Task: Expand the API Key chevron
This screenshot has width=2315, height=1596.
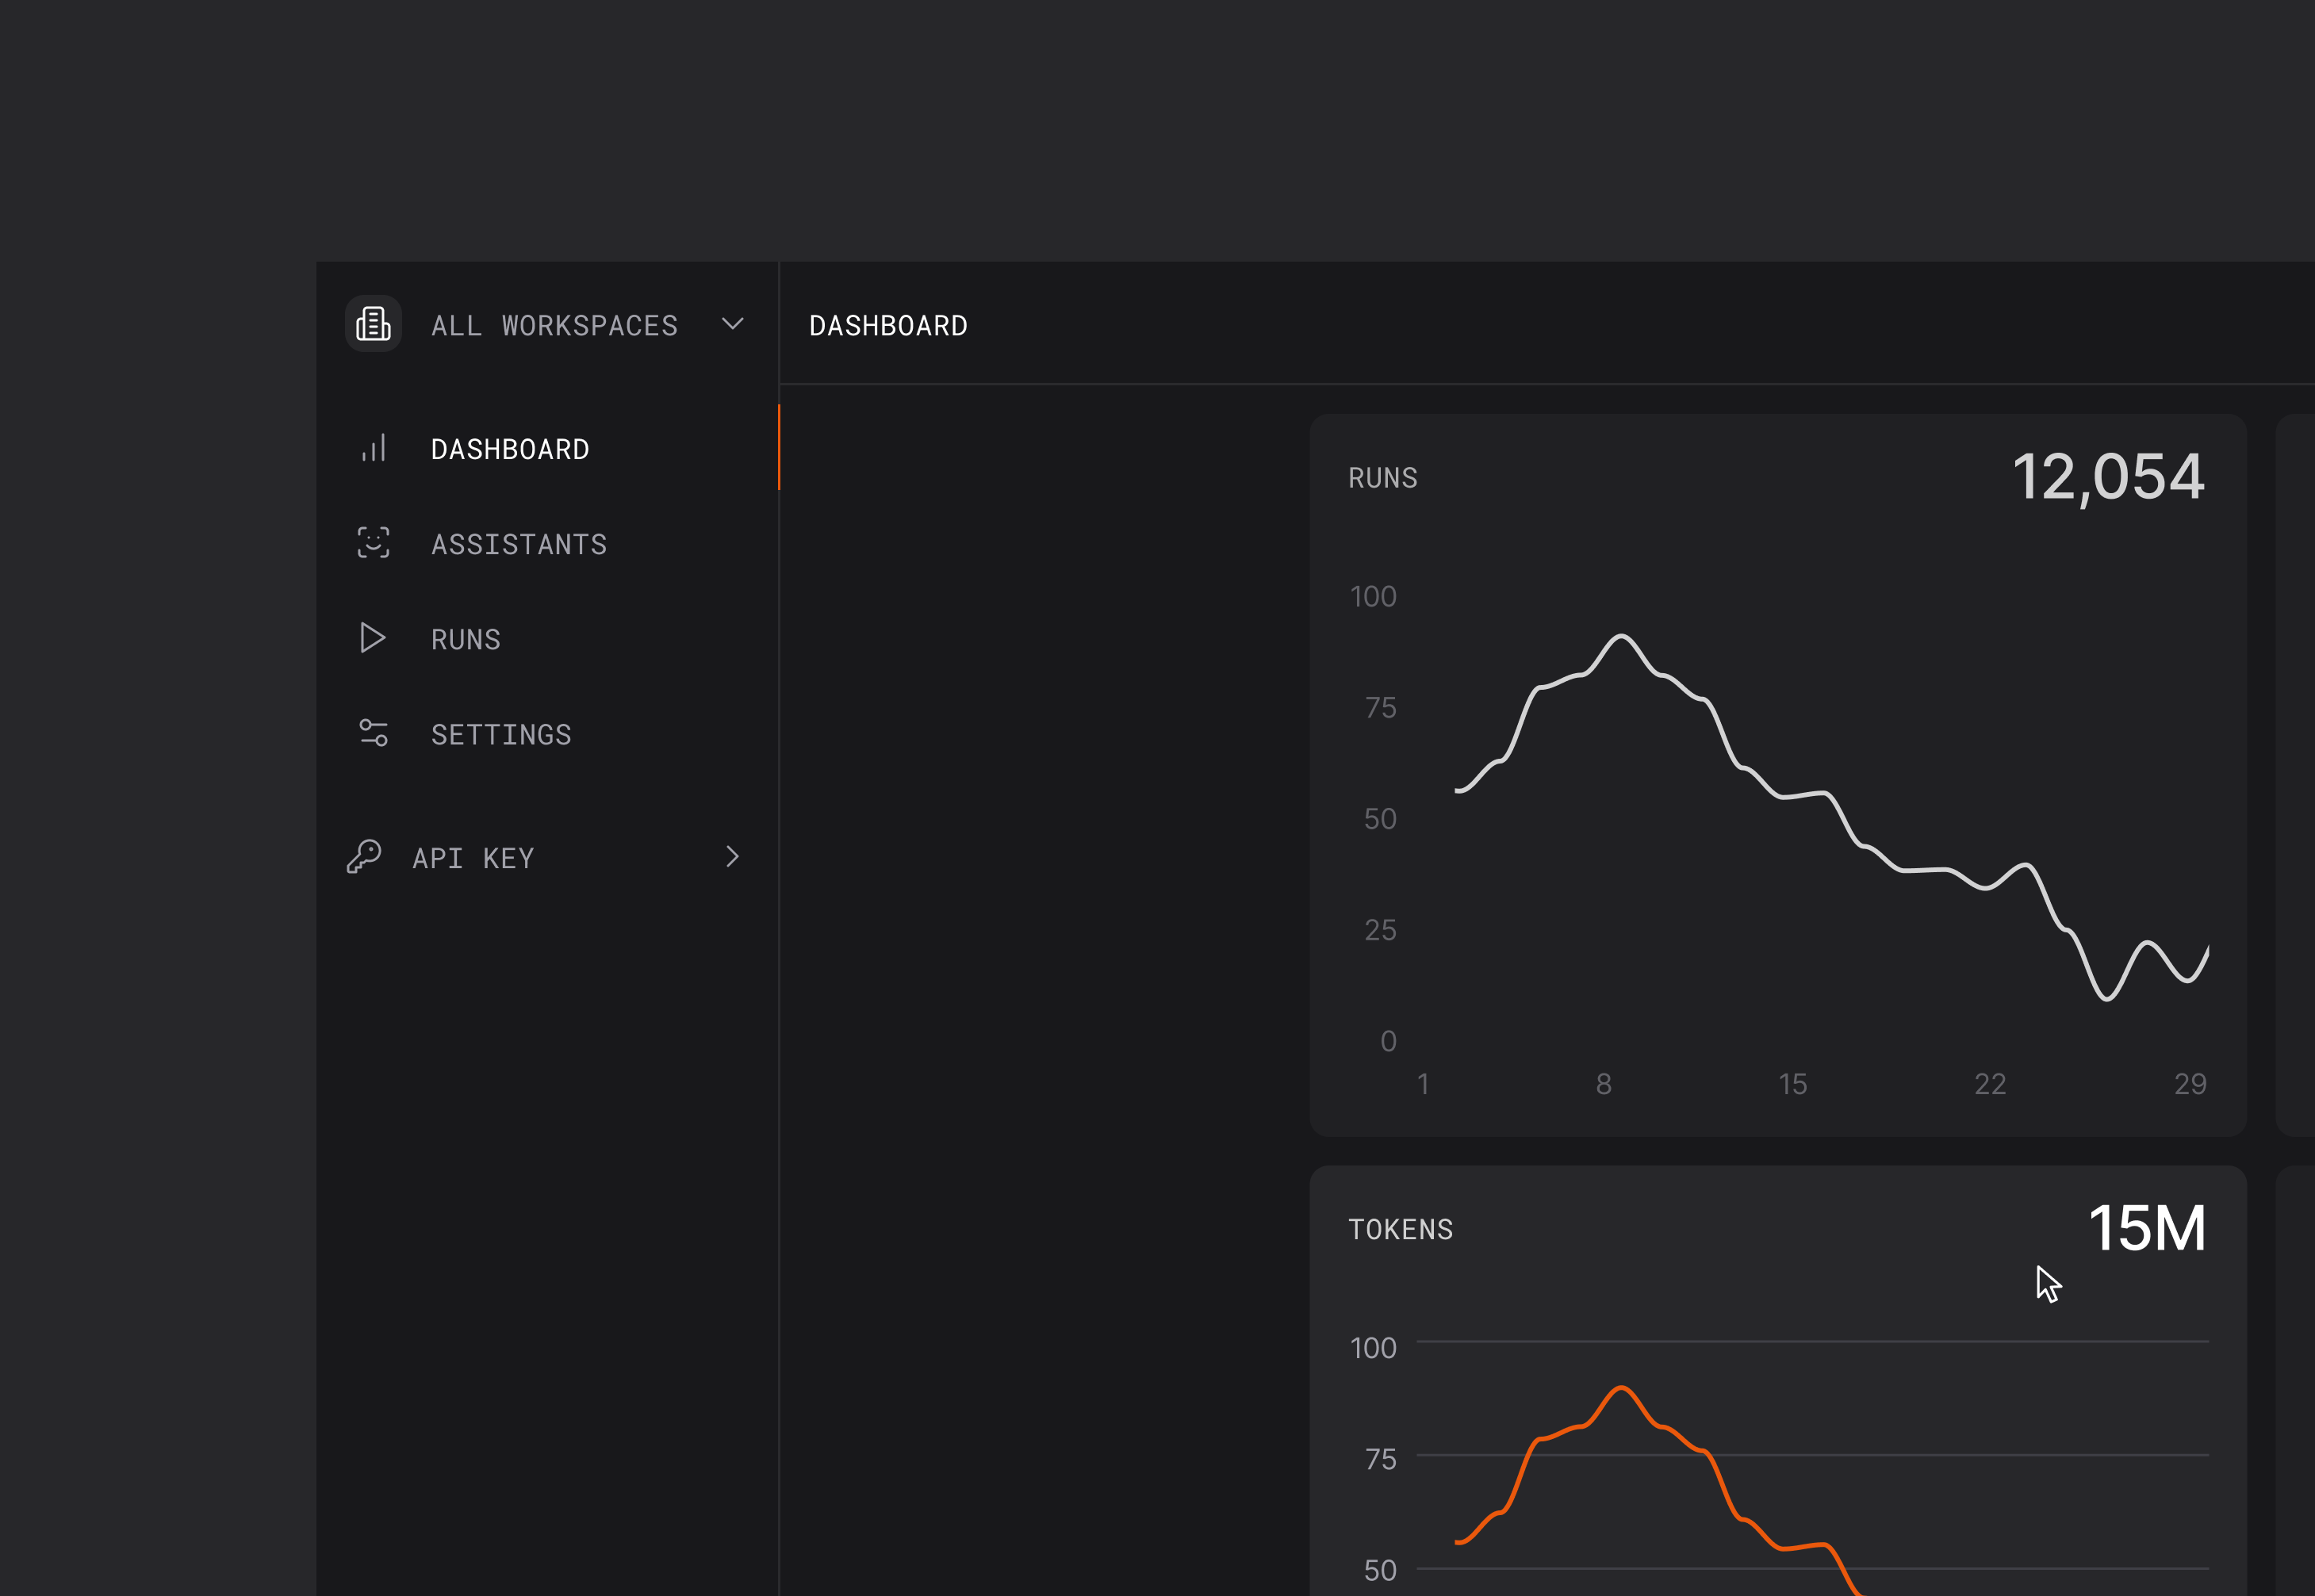Action: click(x=732, y=857)
